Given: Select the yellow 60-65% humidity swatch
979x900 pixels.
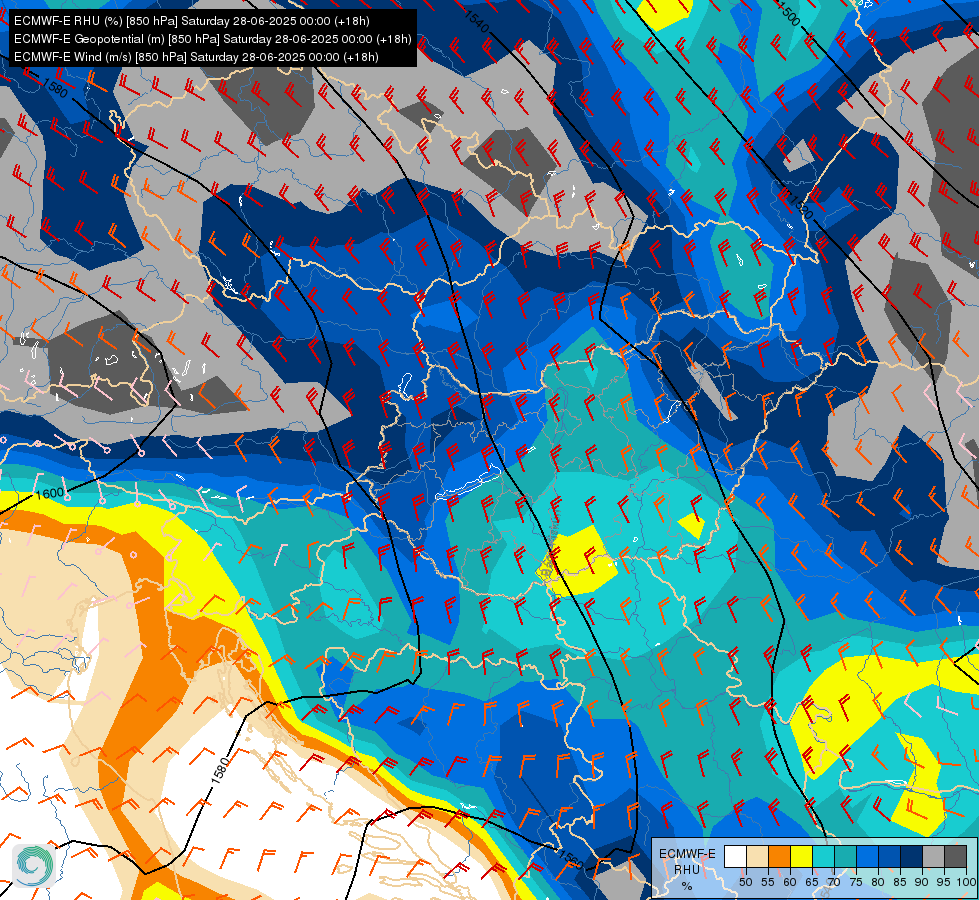Looking at the screenshot, I should click(802, 856).
